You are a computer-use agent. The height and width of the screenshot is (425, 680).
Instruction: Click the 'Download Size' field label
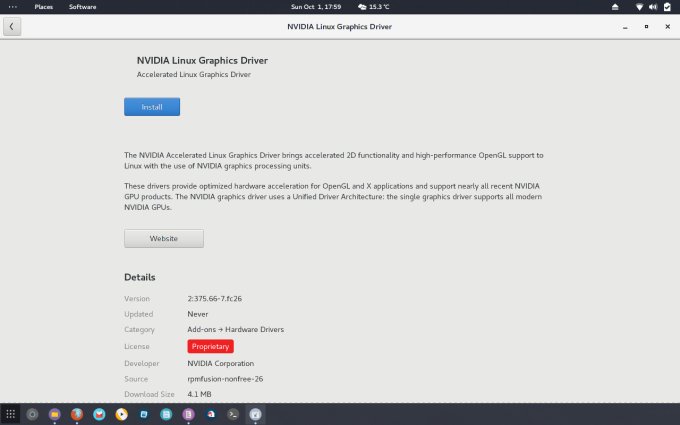[149, 394]
